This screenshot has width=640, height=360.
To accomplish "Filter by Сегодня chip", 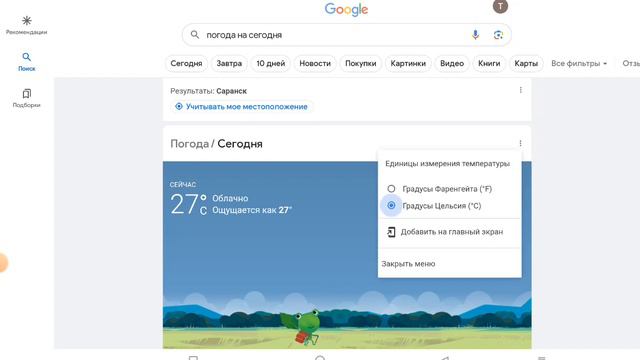I will [x=186, y=64].
